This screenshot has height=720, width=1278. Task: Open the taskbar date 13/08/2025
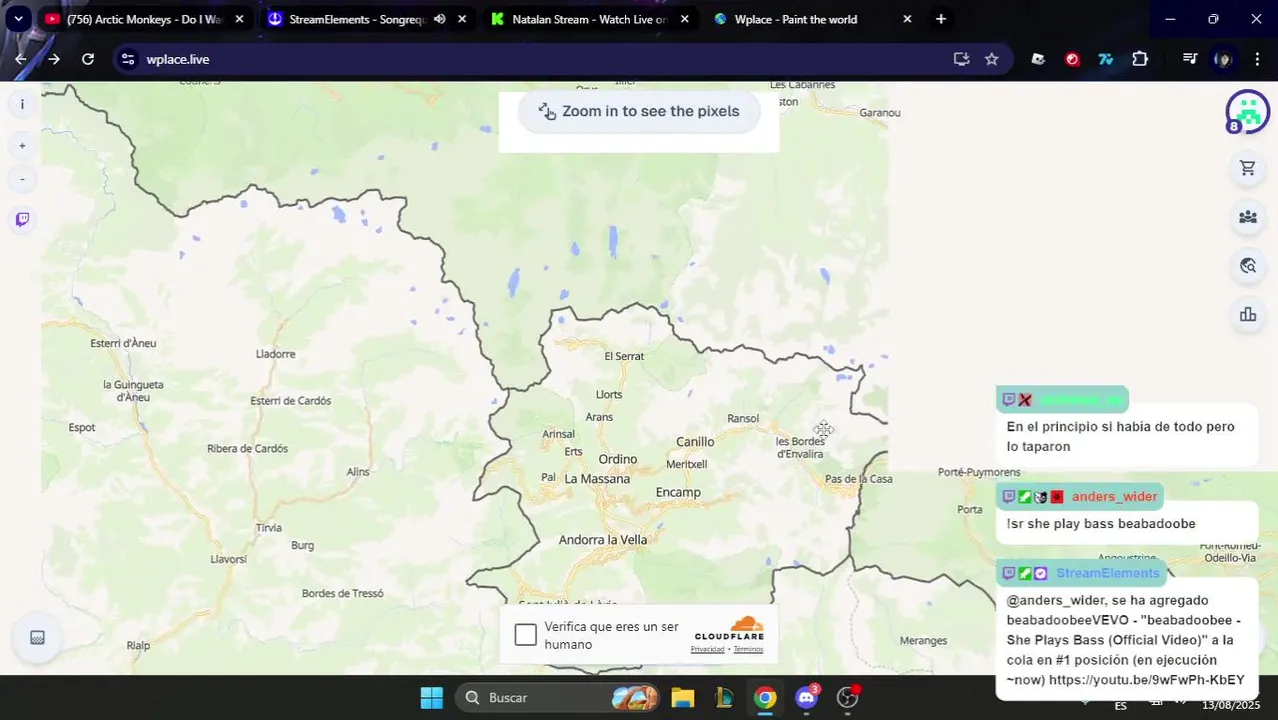point(1231,705)
